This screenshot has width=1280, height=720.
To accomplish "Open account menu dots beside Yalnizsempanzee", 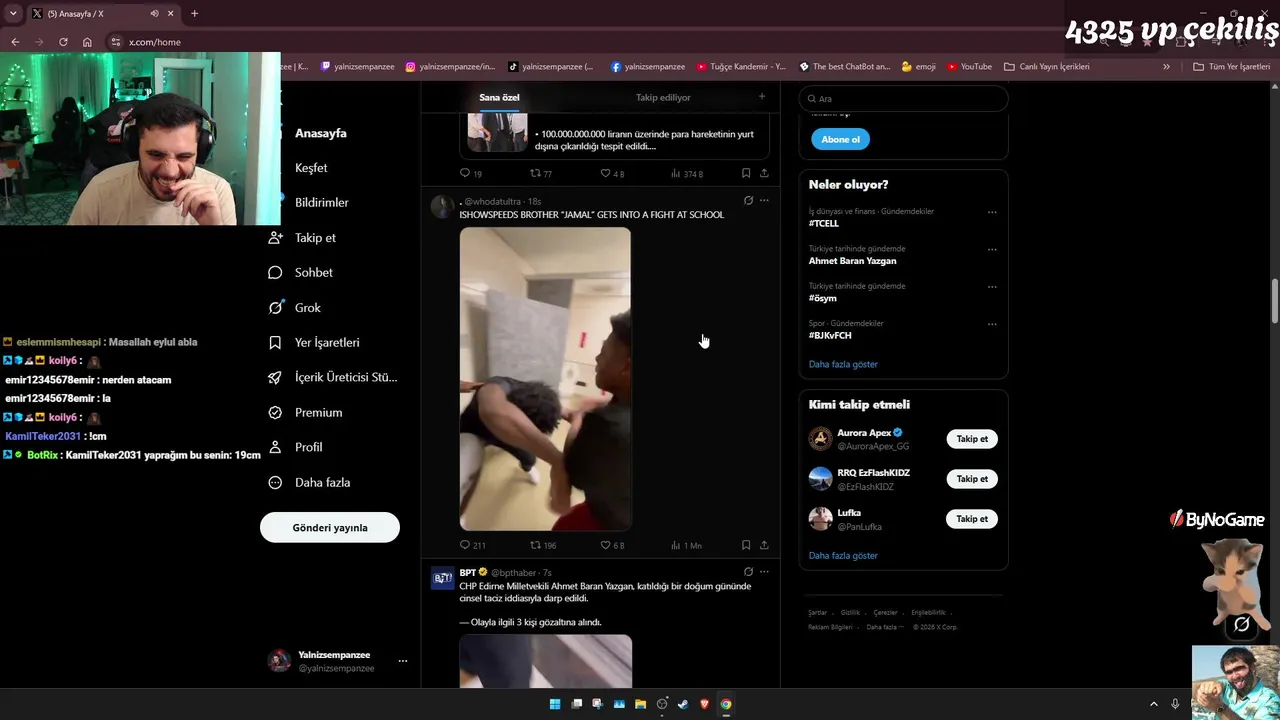I will click(x=403, y=661).
